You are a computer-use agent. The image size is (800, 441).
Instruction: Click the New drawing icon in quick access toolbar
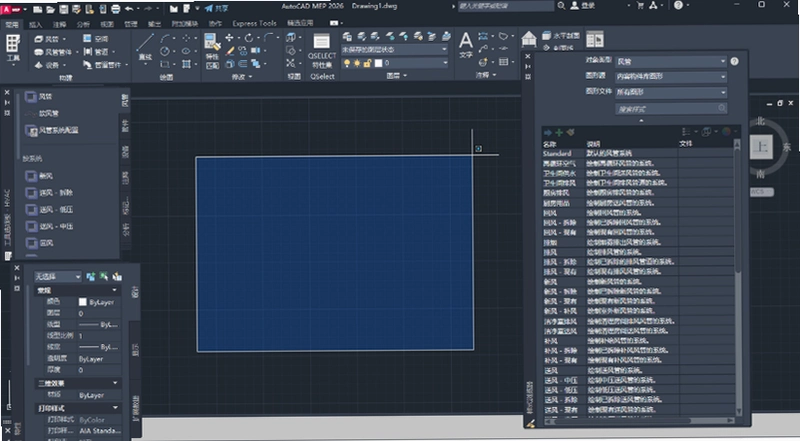point(38,9)
